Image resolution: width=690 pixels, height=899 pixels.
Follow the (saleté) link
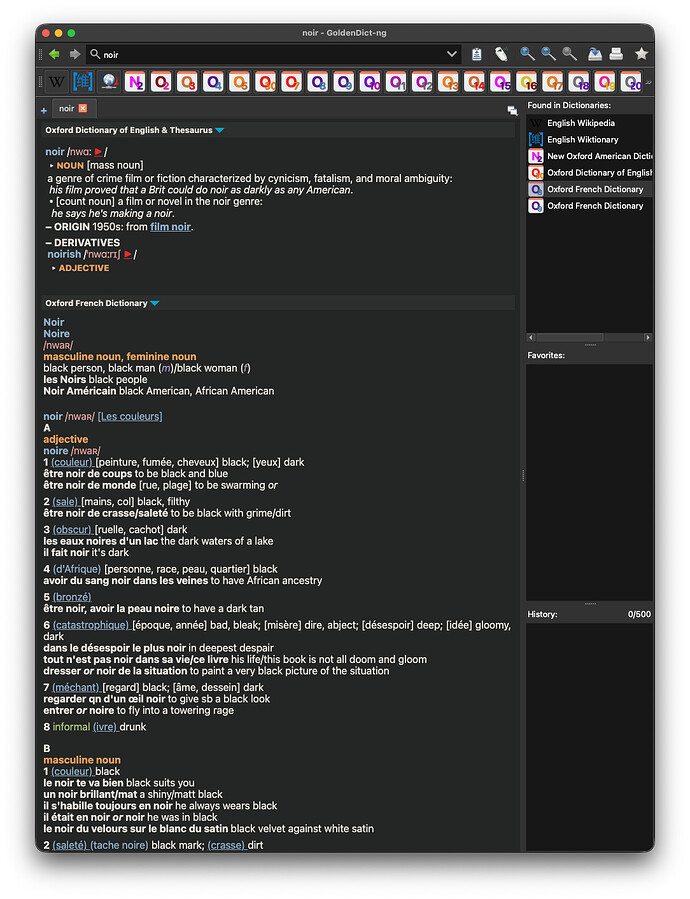coord(70,845)
